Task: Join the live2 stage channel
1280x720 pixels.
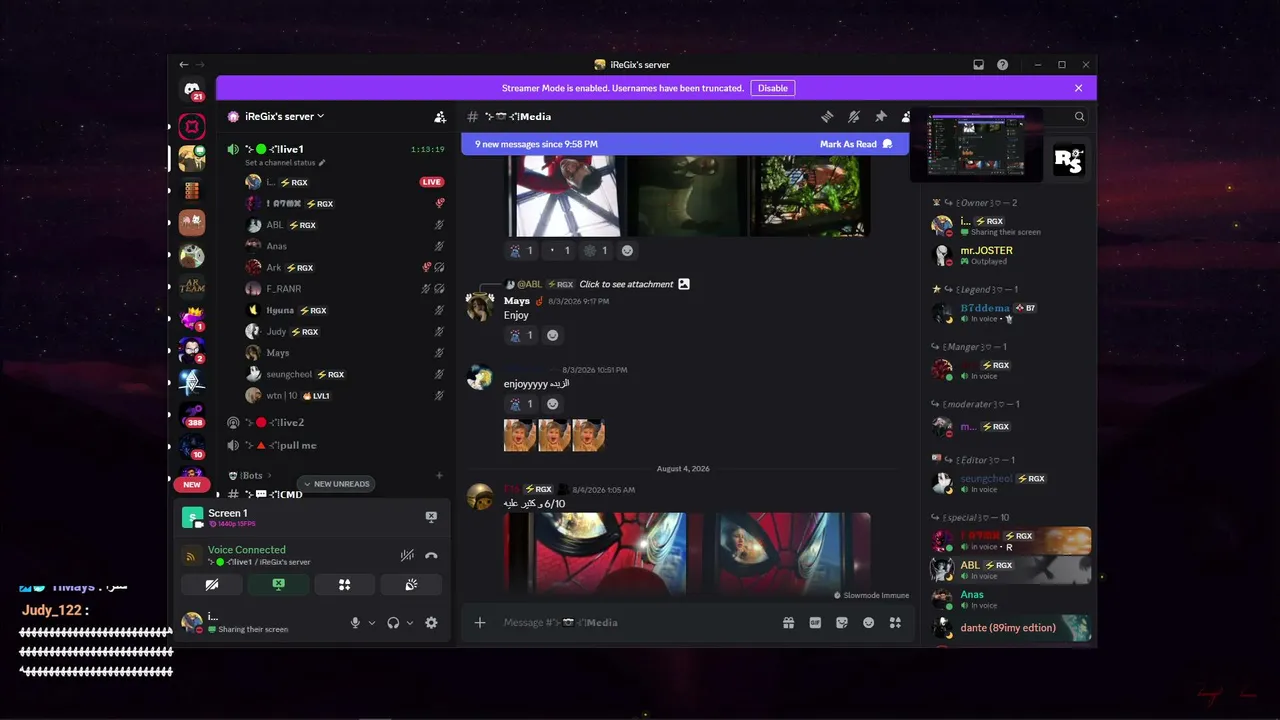Action: click(335, 423)
